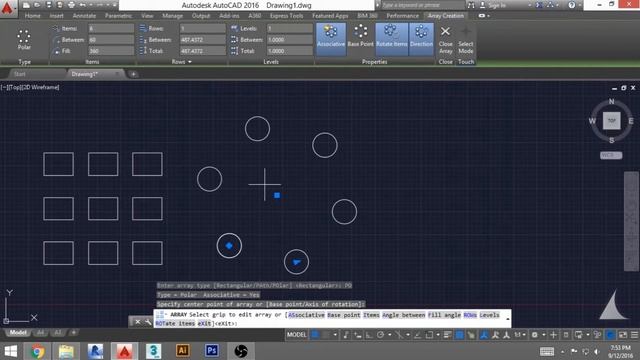Toggle object snap in status bar
The image size is (640, 360).
(x=429, y=335)
